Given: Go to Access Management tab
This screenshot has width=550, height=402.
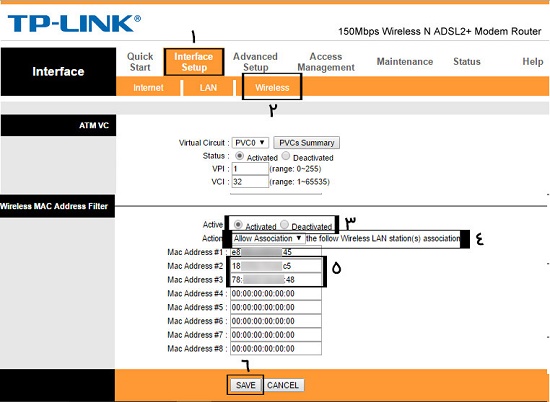Looking at the screenshot, I should [326, 62].
